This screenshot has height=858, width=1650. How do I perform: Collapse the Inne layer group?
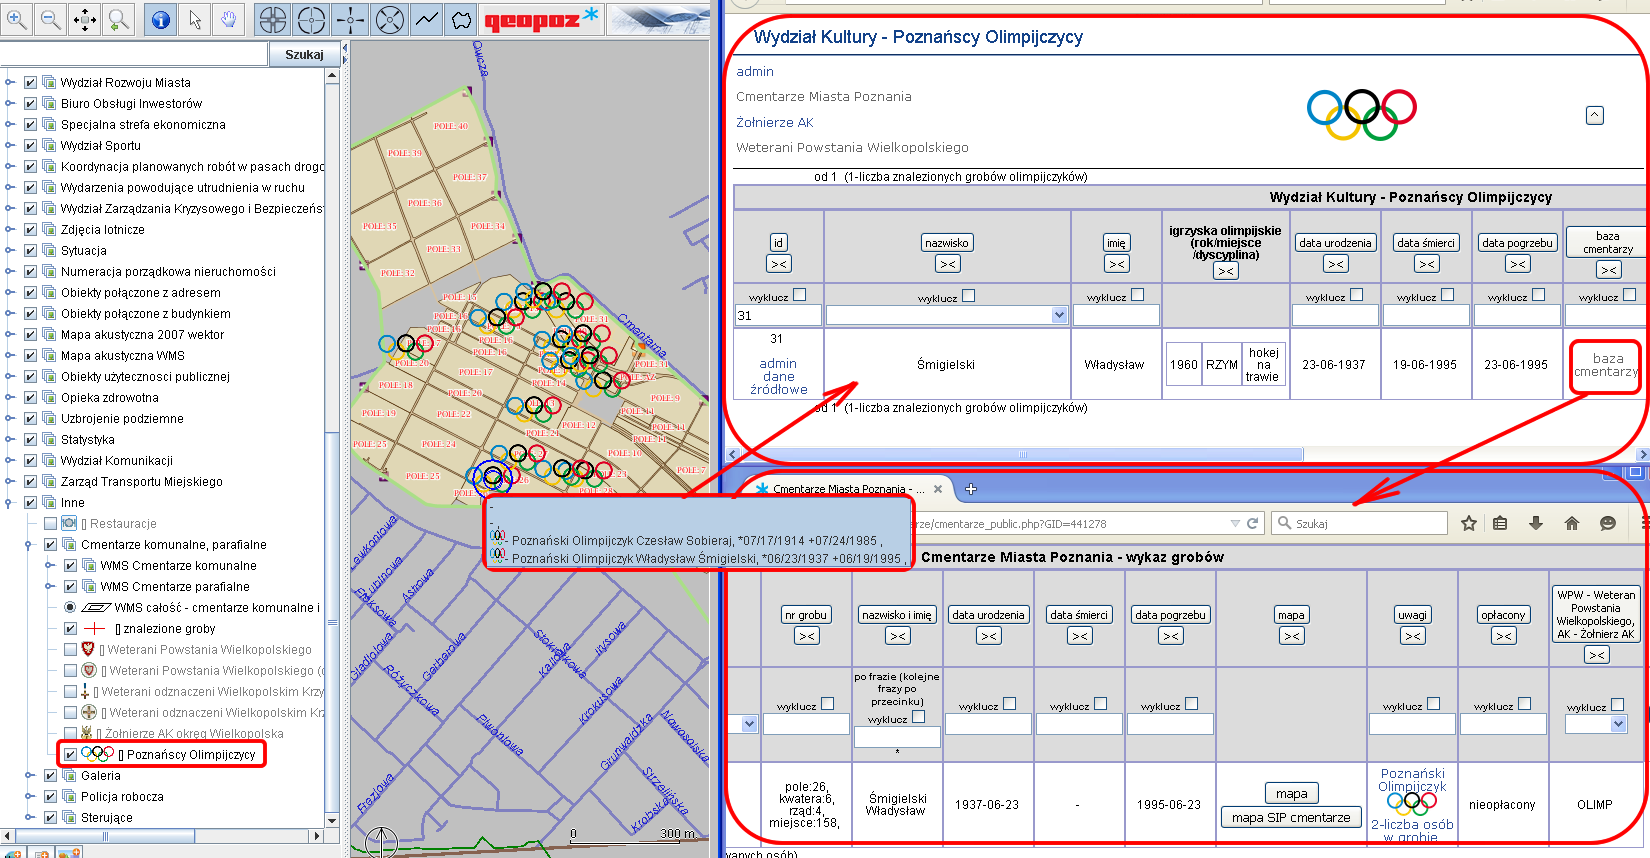[9, 502]
